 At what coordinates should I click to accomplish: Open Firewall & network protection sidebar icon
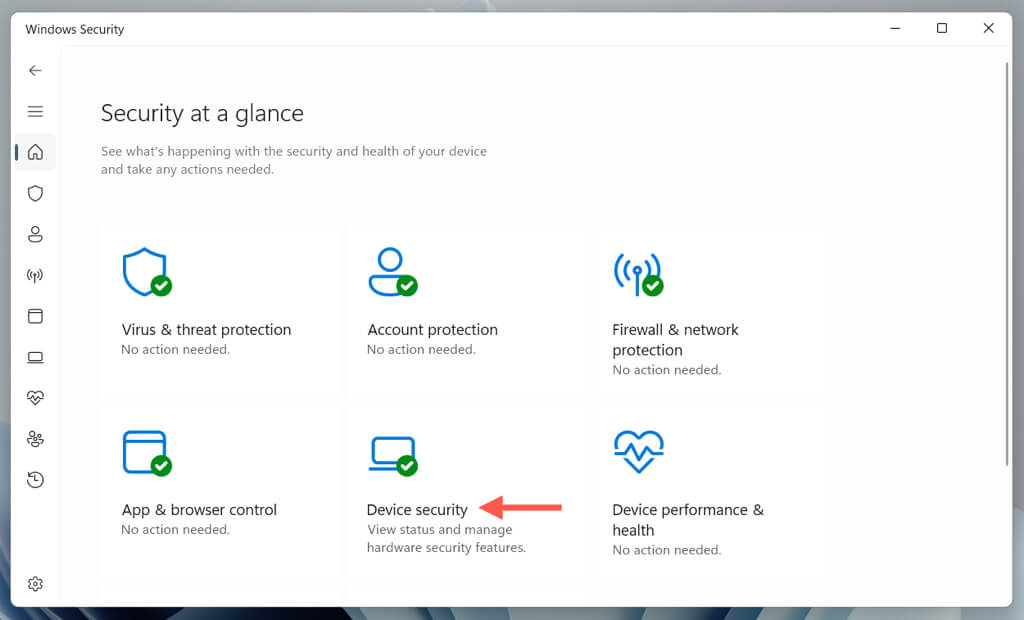point(35,275)
